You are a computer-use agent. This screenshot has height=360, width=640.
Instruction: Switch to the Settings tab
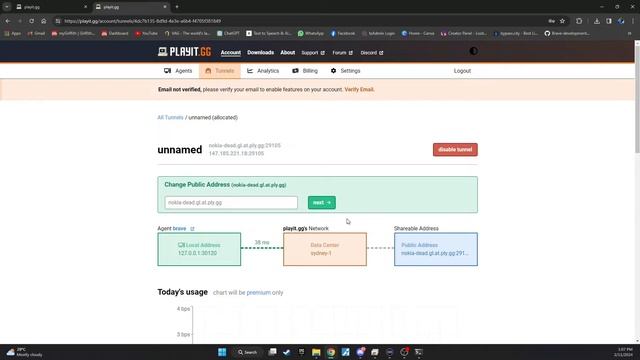point(345,71)
